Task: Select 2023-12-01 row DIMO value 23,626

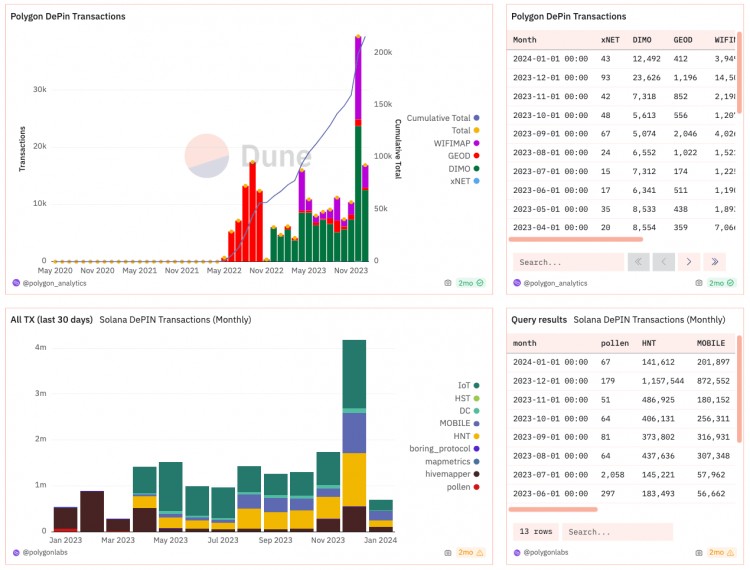Action: pyautogui.click(x=646, y=77)
